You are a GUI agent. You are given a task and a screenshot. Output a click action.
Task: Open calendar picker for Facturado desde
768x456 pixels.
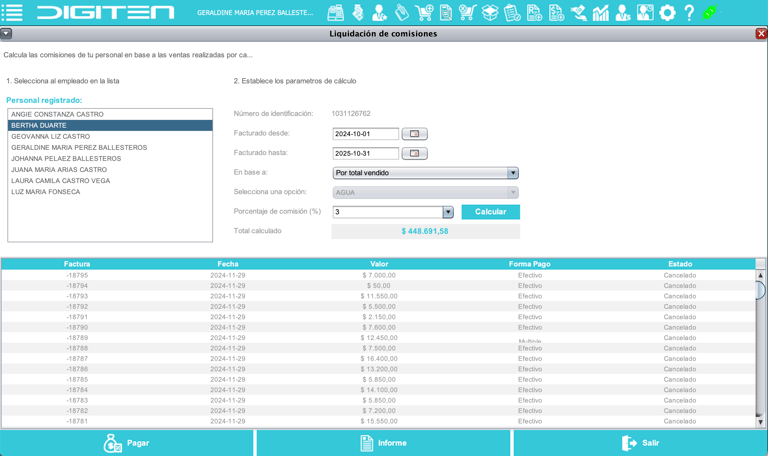[414, 134]
